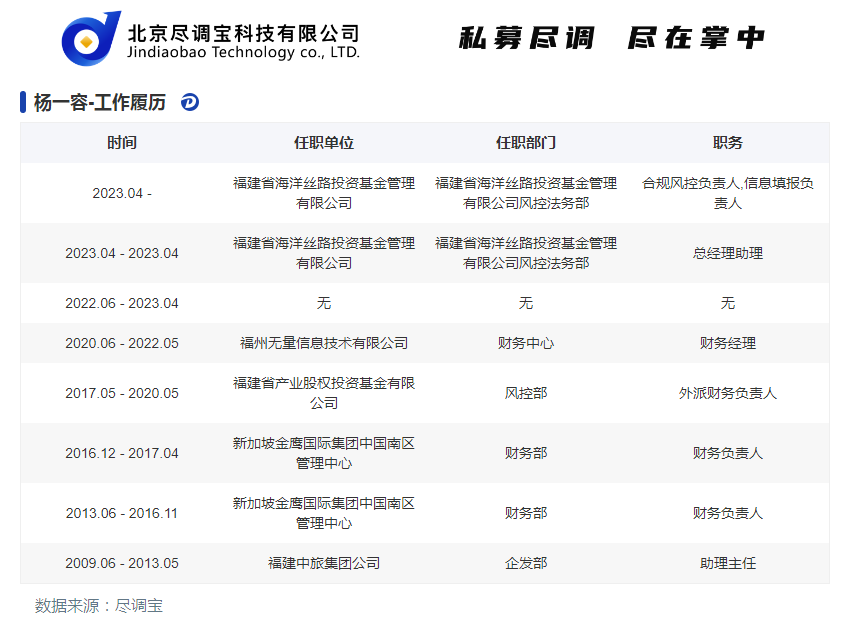This screenshot has width=850, height=625.
Task: Select the 2023.04 - ongoing date cell
Action: point(122,193)
